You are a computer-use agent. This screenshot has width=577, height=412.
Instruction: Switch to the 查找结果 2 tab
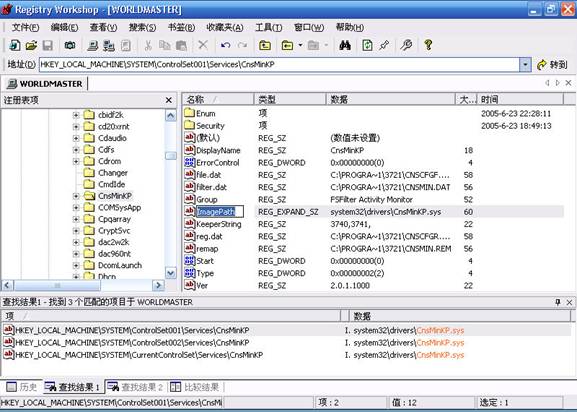(x=135, y=387)
